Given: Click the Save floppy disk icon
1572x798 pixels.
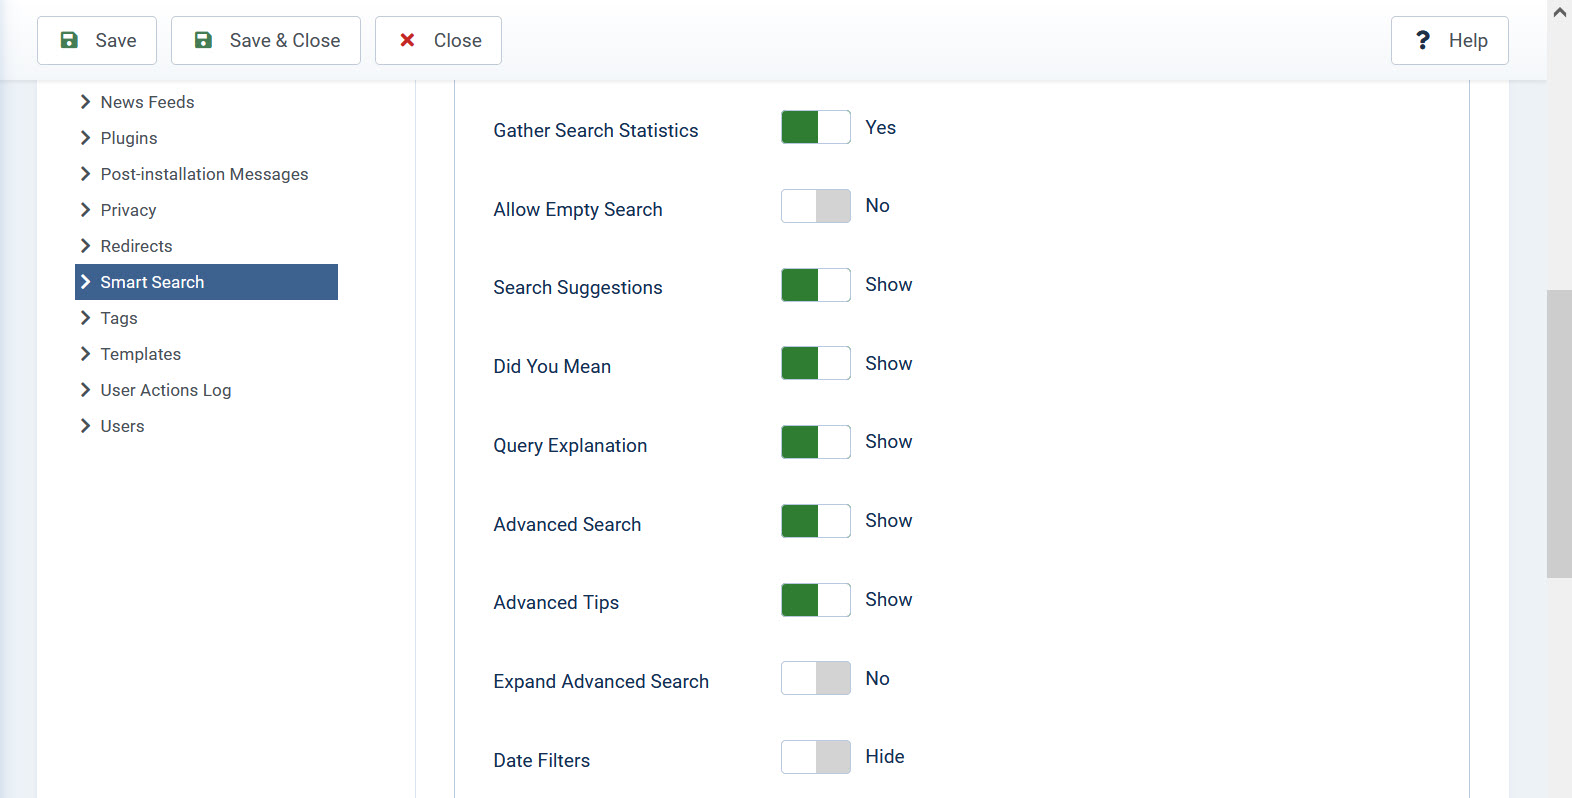Looking at the screenshot, I should point(68,39).
